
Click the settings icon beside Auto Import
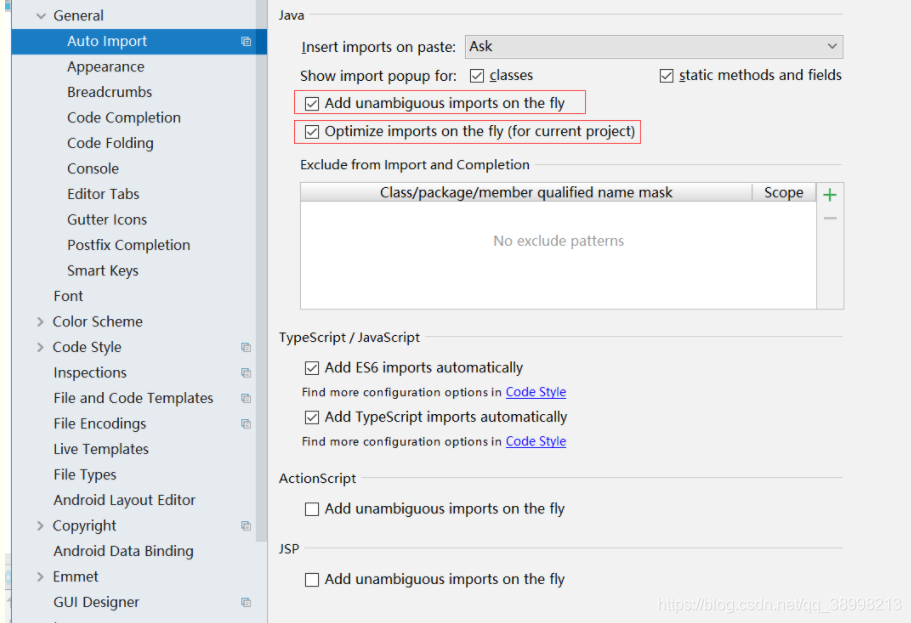coord(245,41)
